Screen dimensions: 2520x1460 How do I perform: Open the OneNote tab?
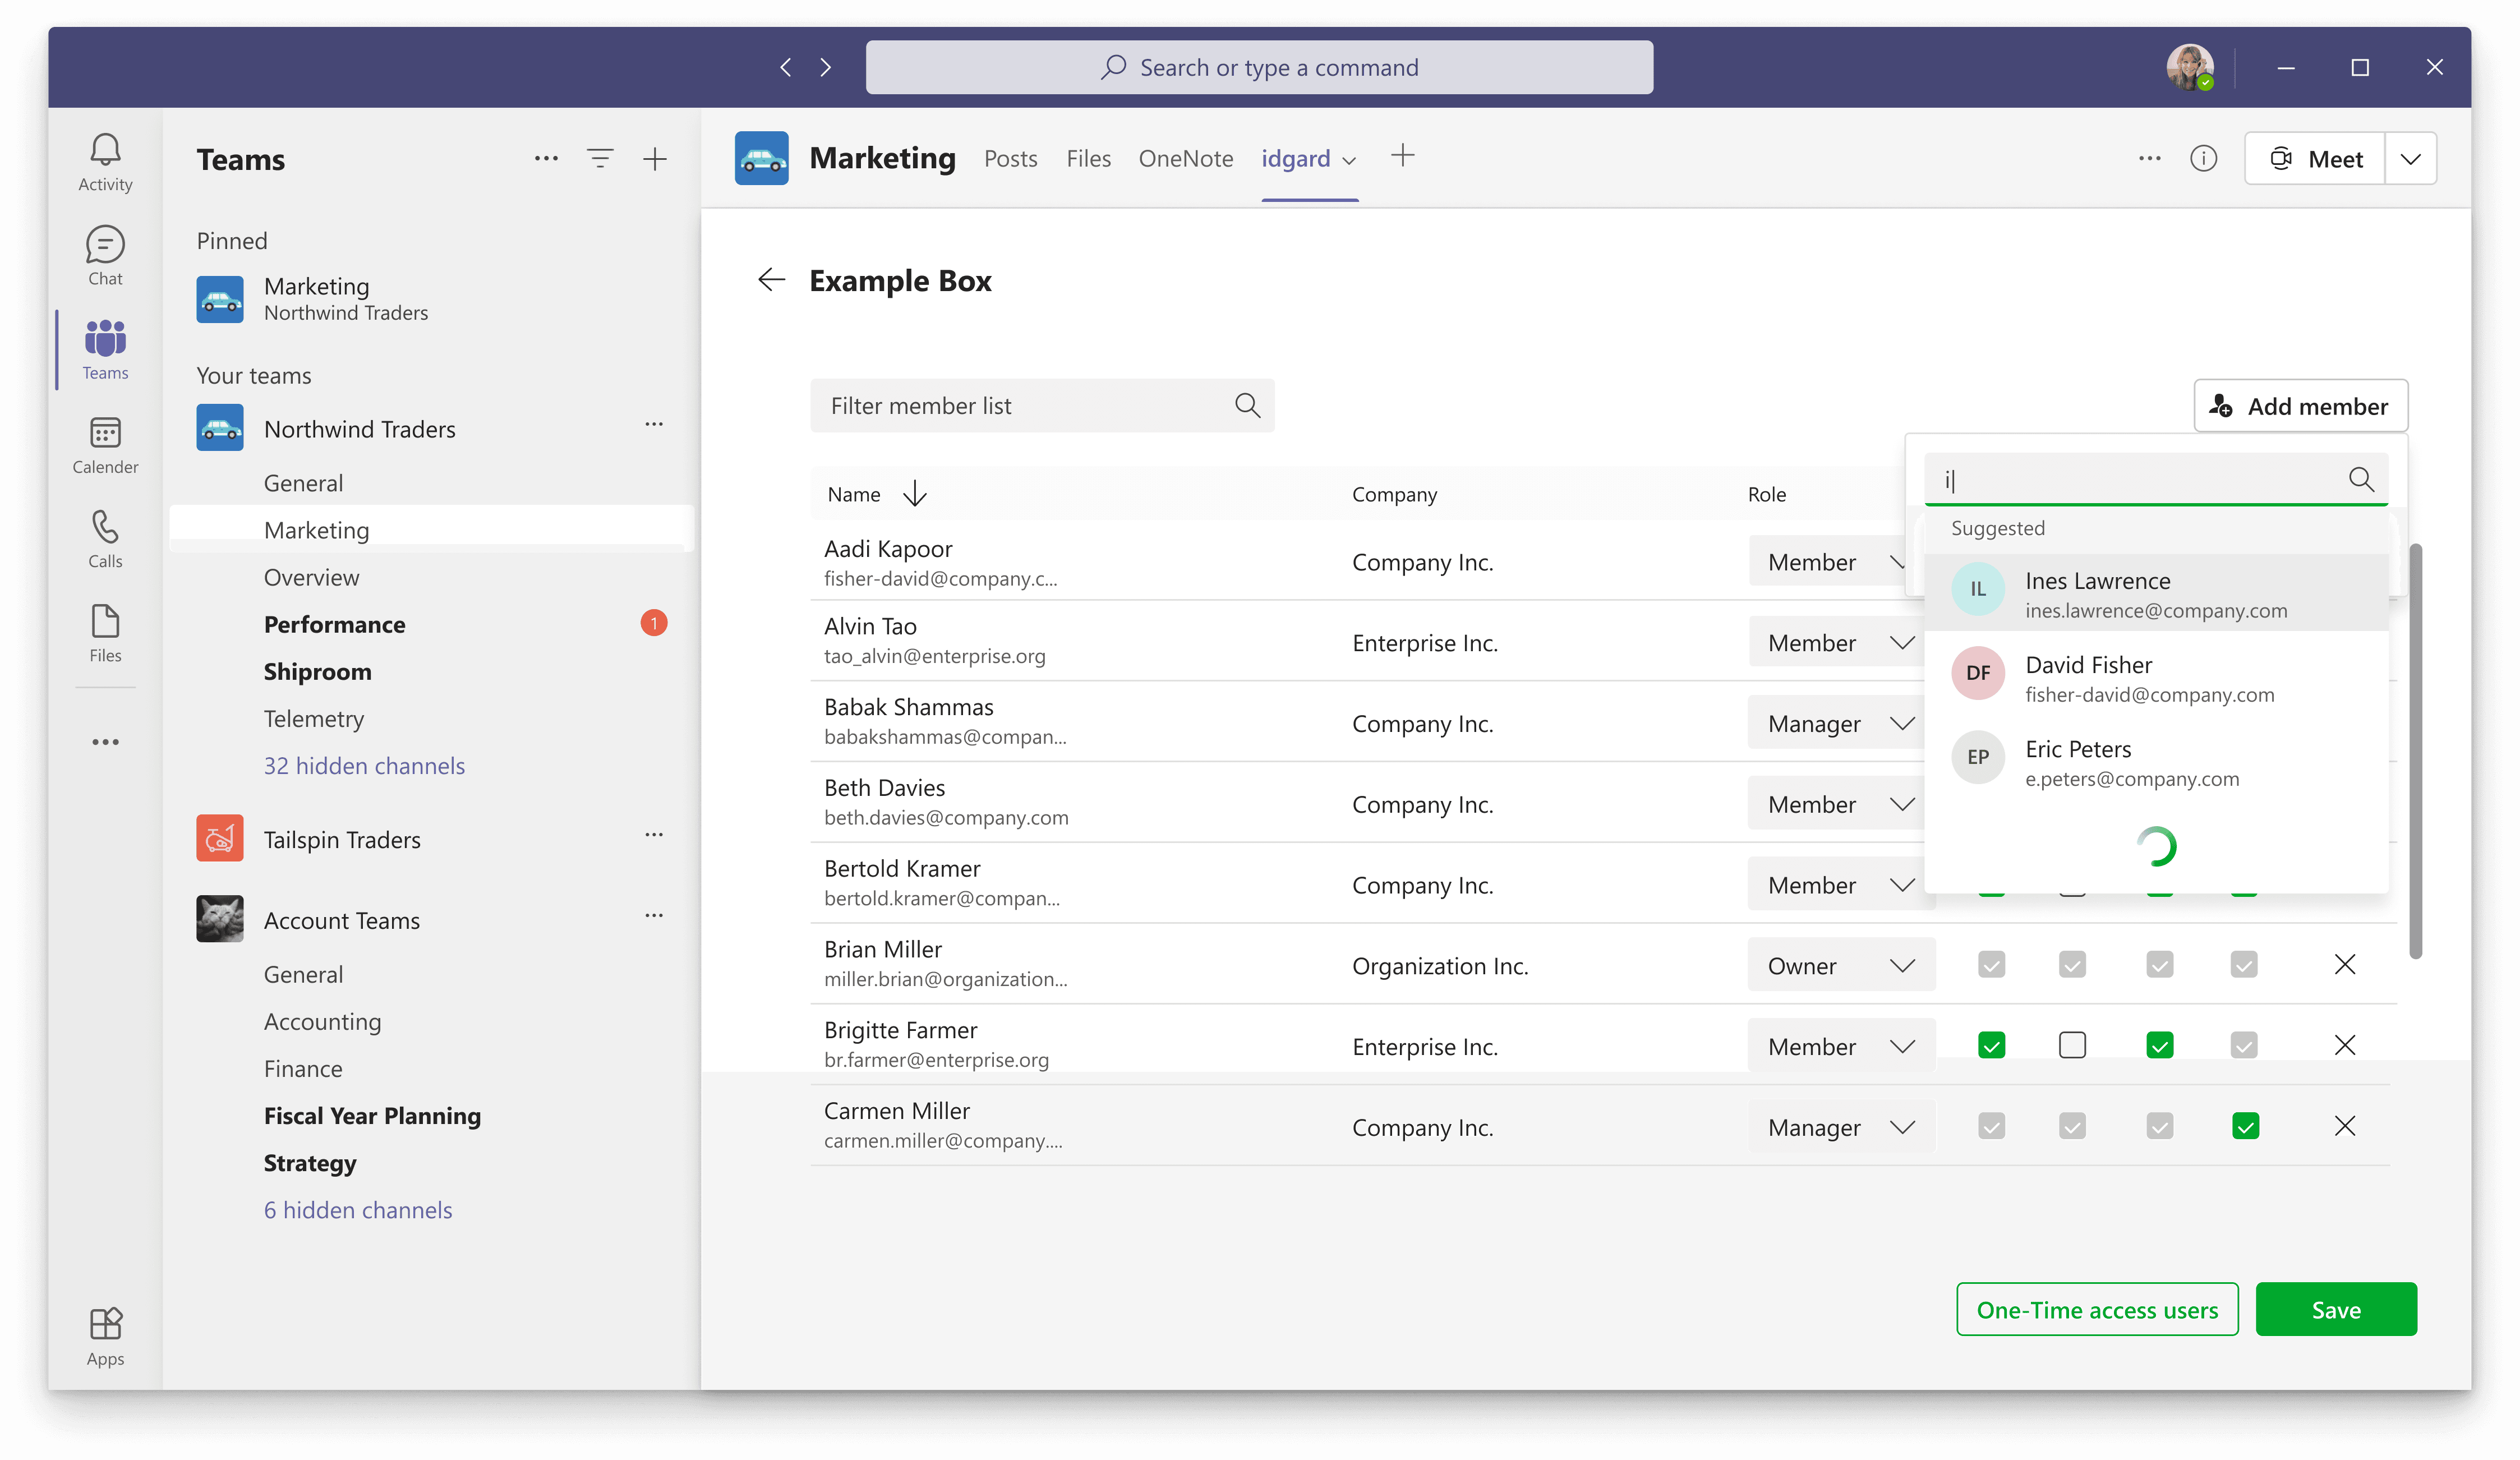pyautogui.click(x=1185, y=158)
